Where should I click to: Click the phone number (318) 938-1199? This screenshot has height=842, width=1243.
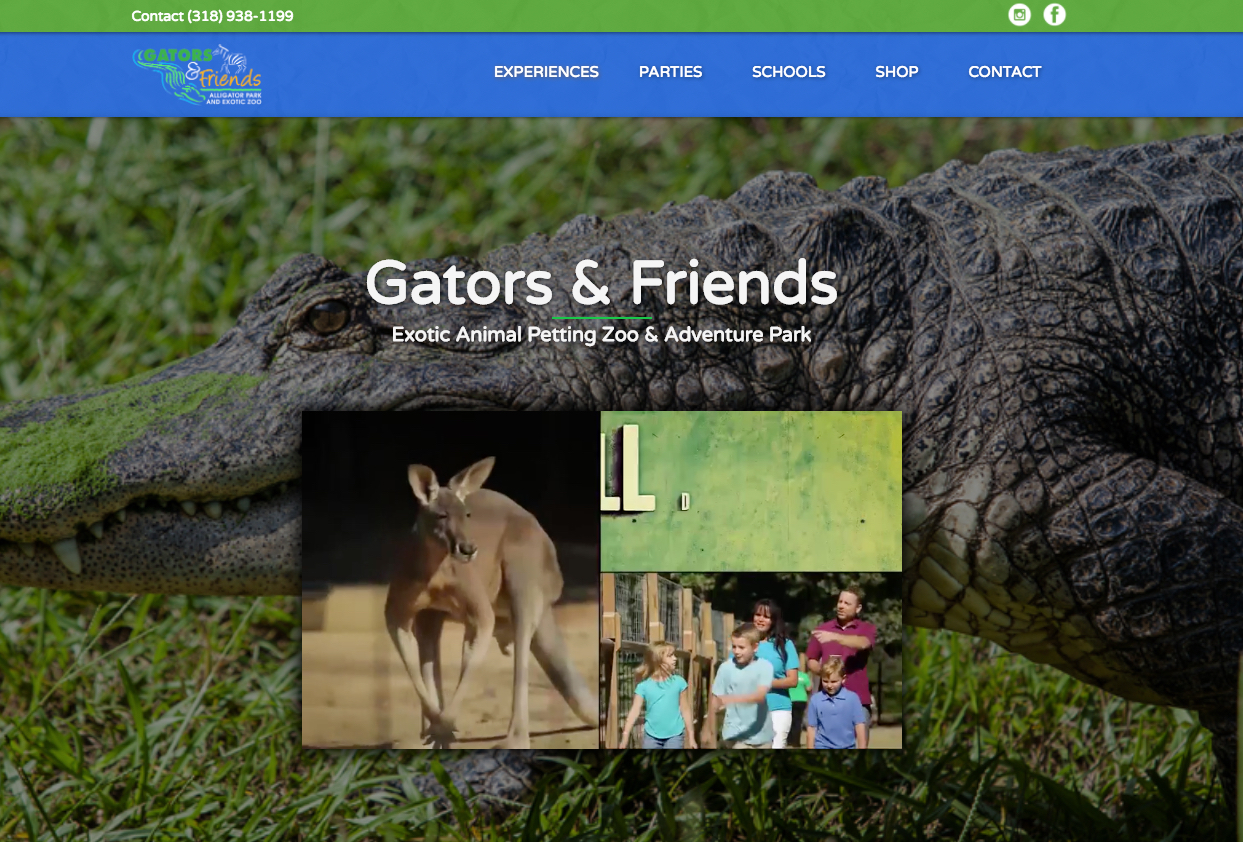[241, 16]
